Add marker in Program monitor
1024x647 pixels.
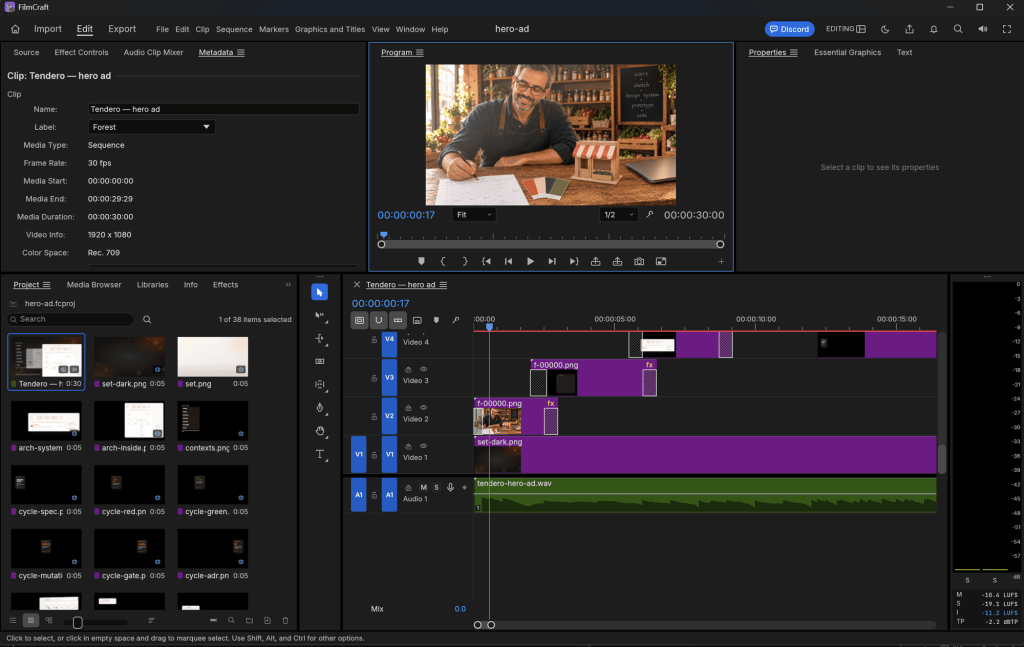[x=421, y=261]
